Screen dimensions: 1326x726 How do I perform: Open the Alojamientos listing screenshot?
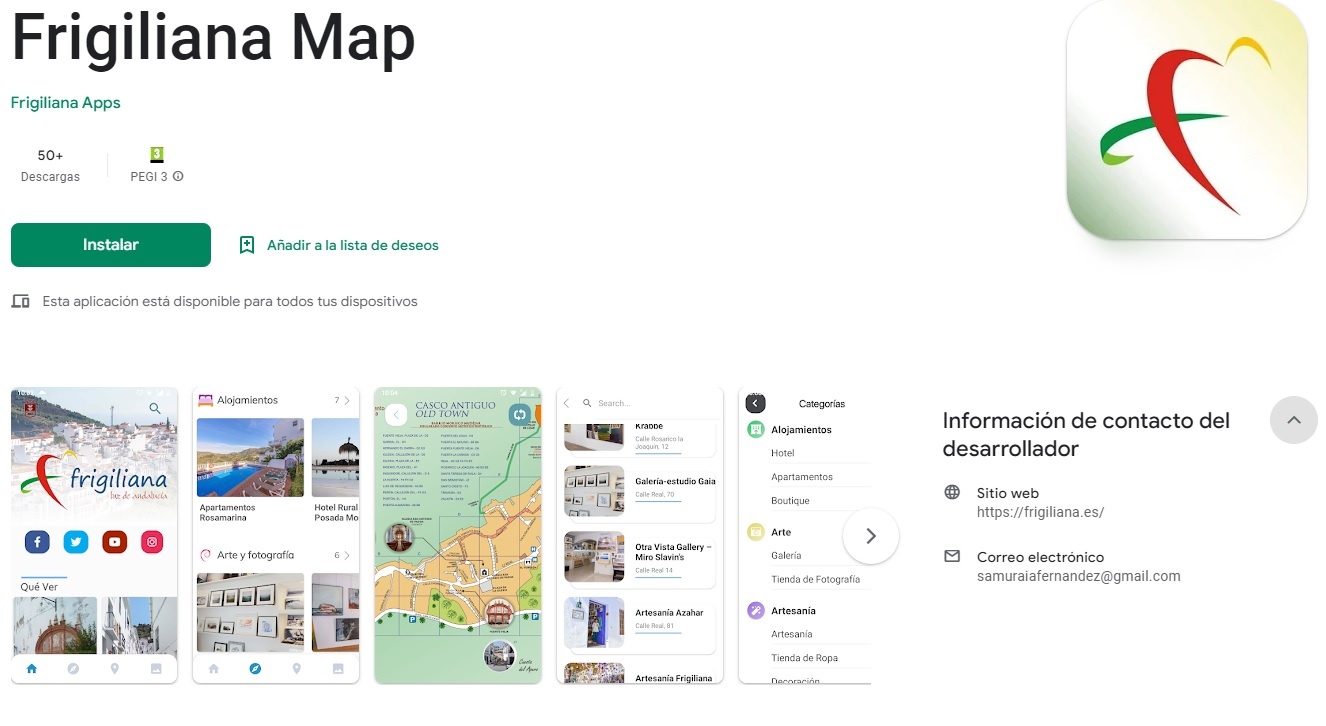(276, 536)
